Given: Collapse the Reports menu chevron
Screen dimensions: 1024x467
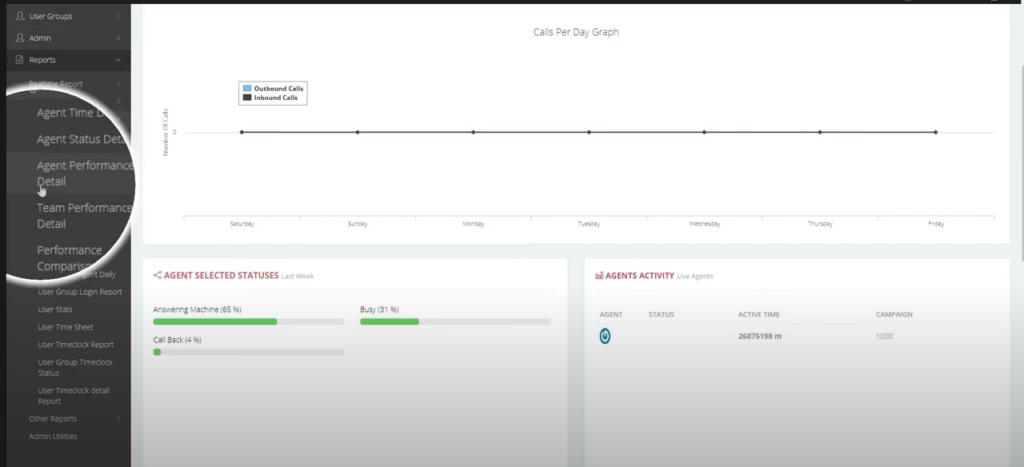Looking at the screenshot, I should tap(118, 59).
